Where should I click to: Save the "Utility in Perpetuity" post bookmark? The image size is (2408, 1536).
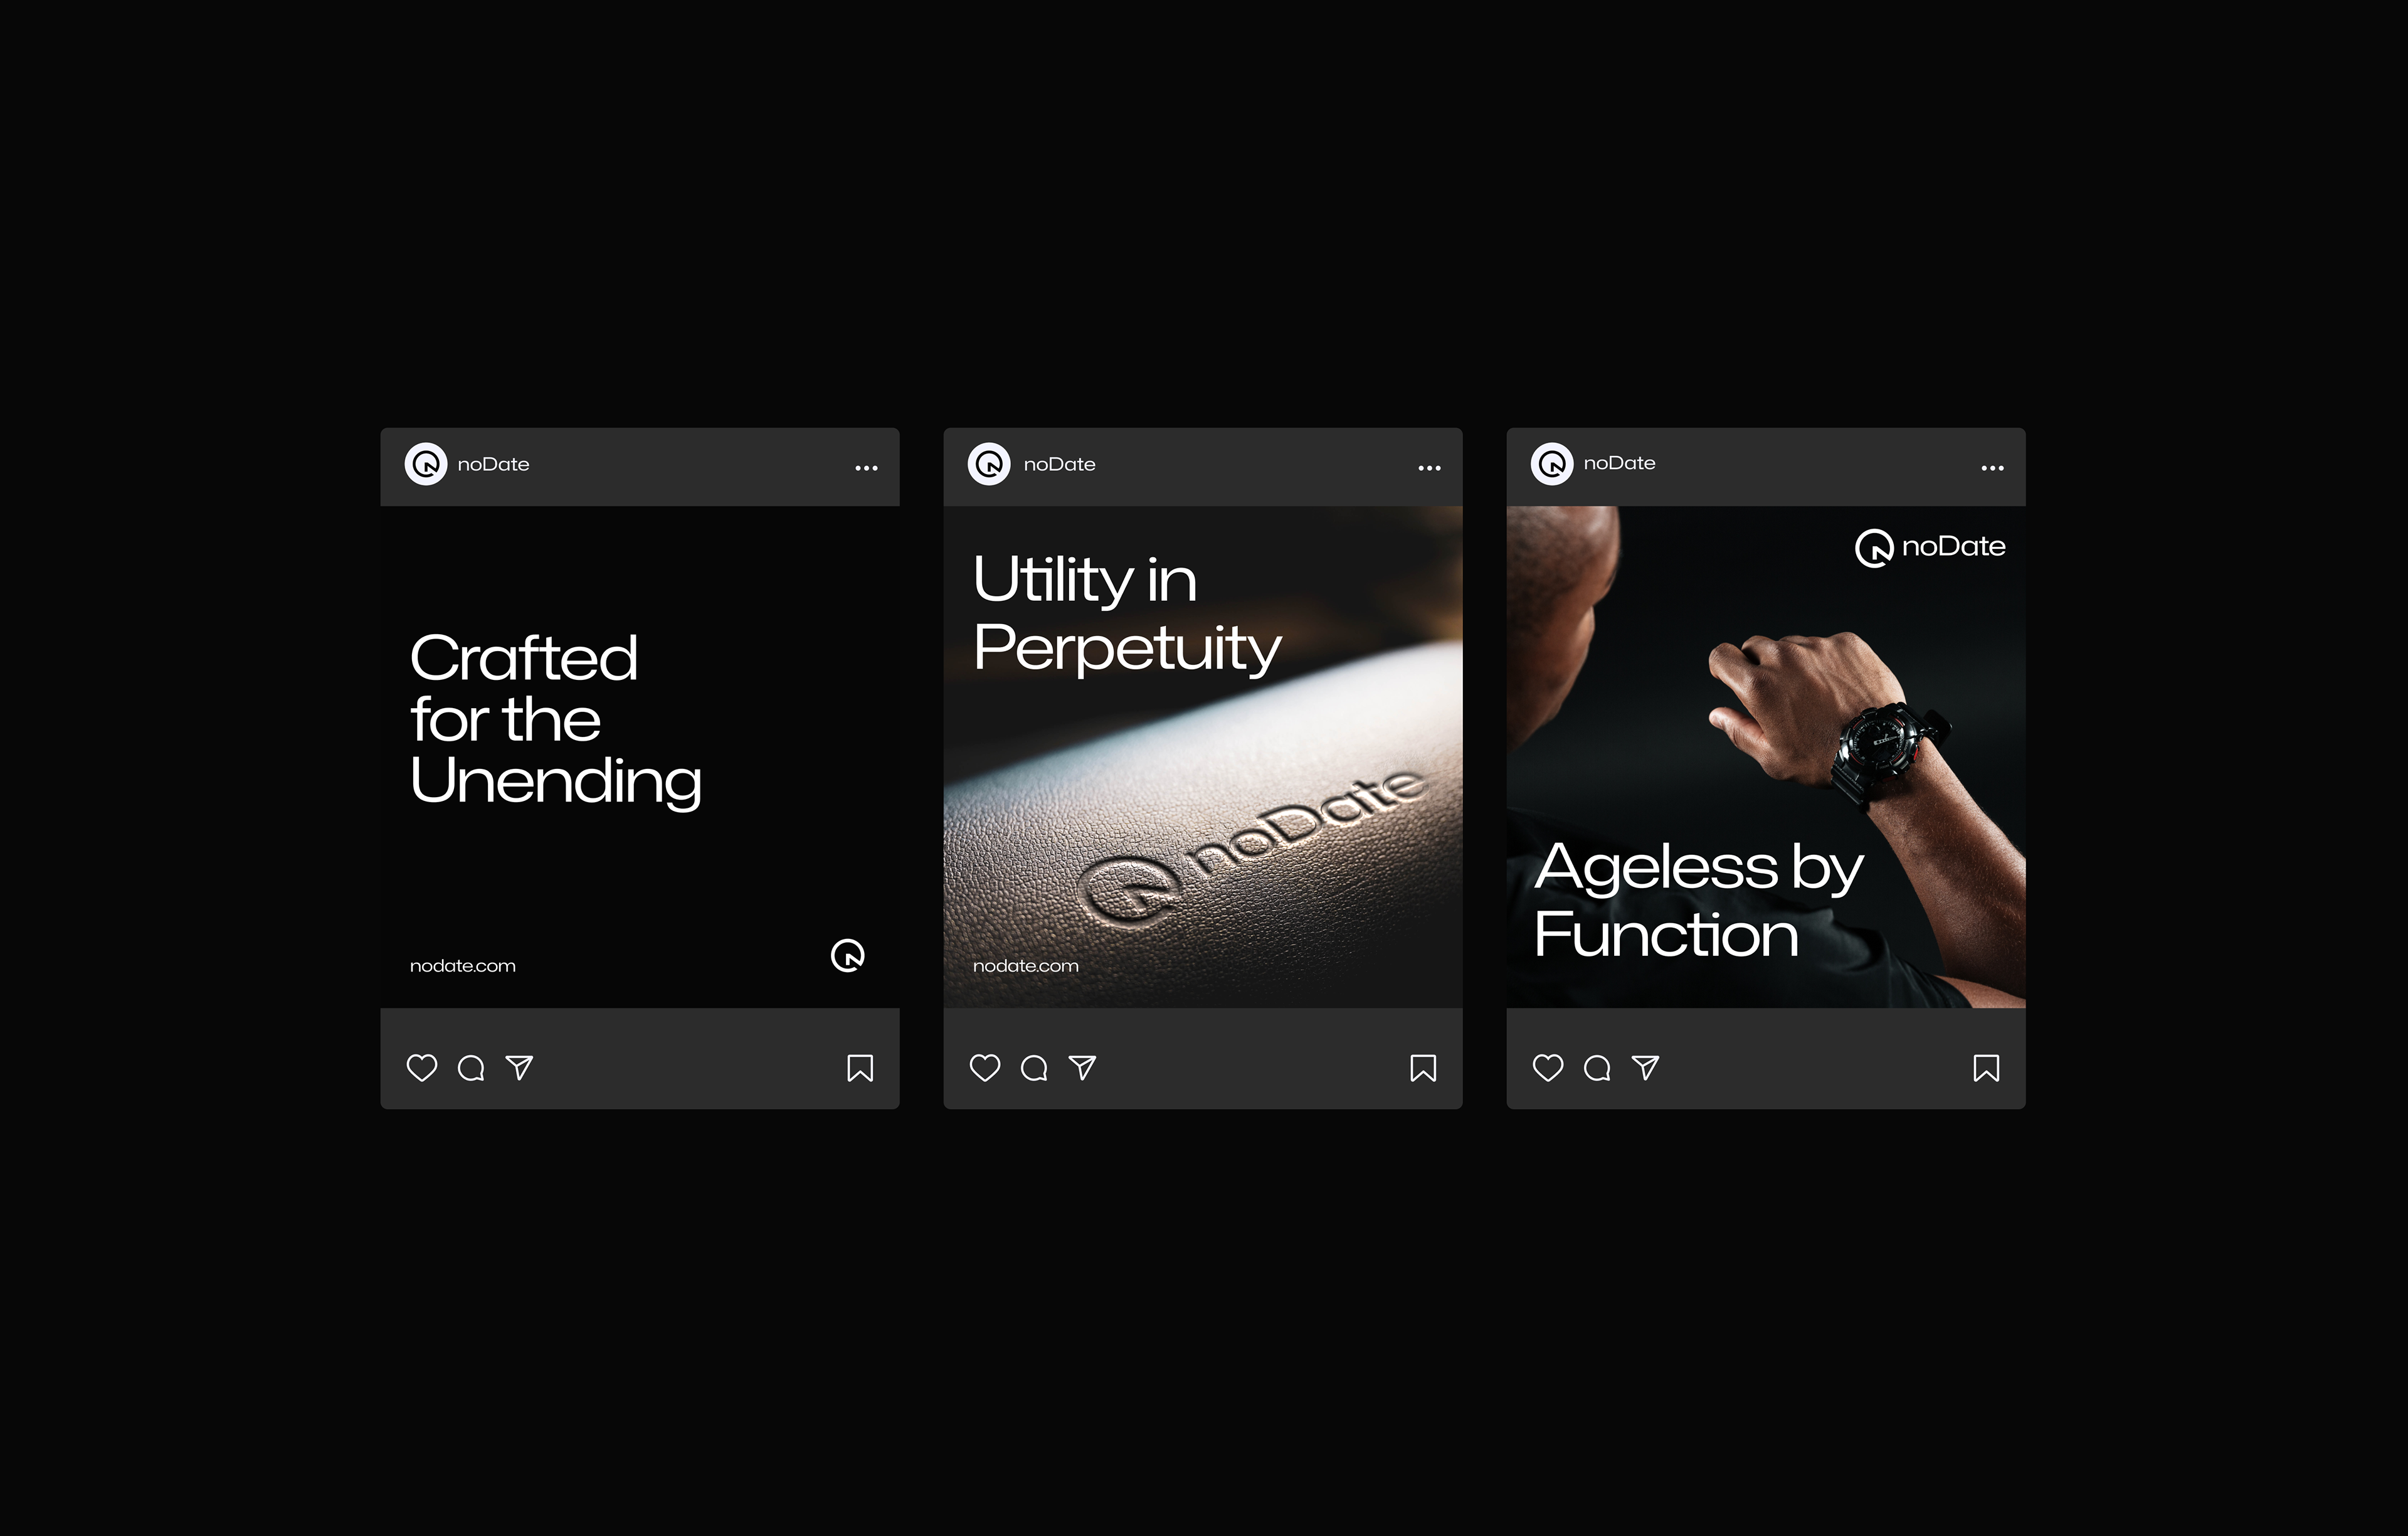[1423, 1068]
